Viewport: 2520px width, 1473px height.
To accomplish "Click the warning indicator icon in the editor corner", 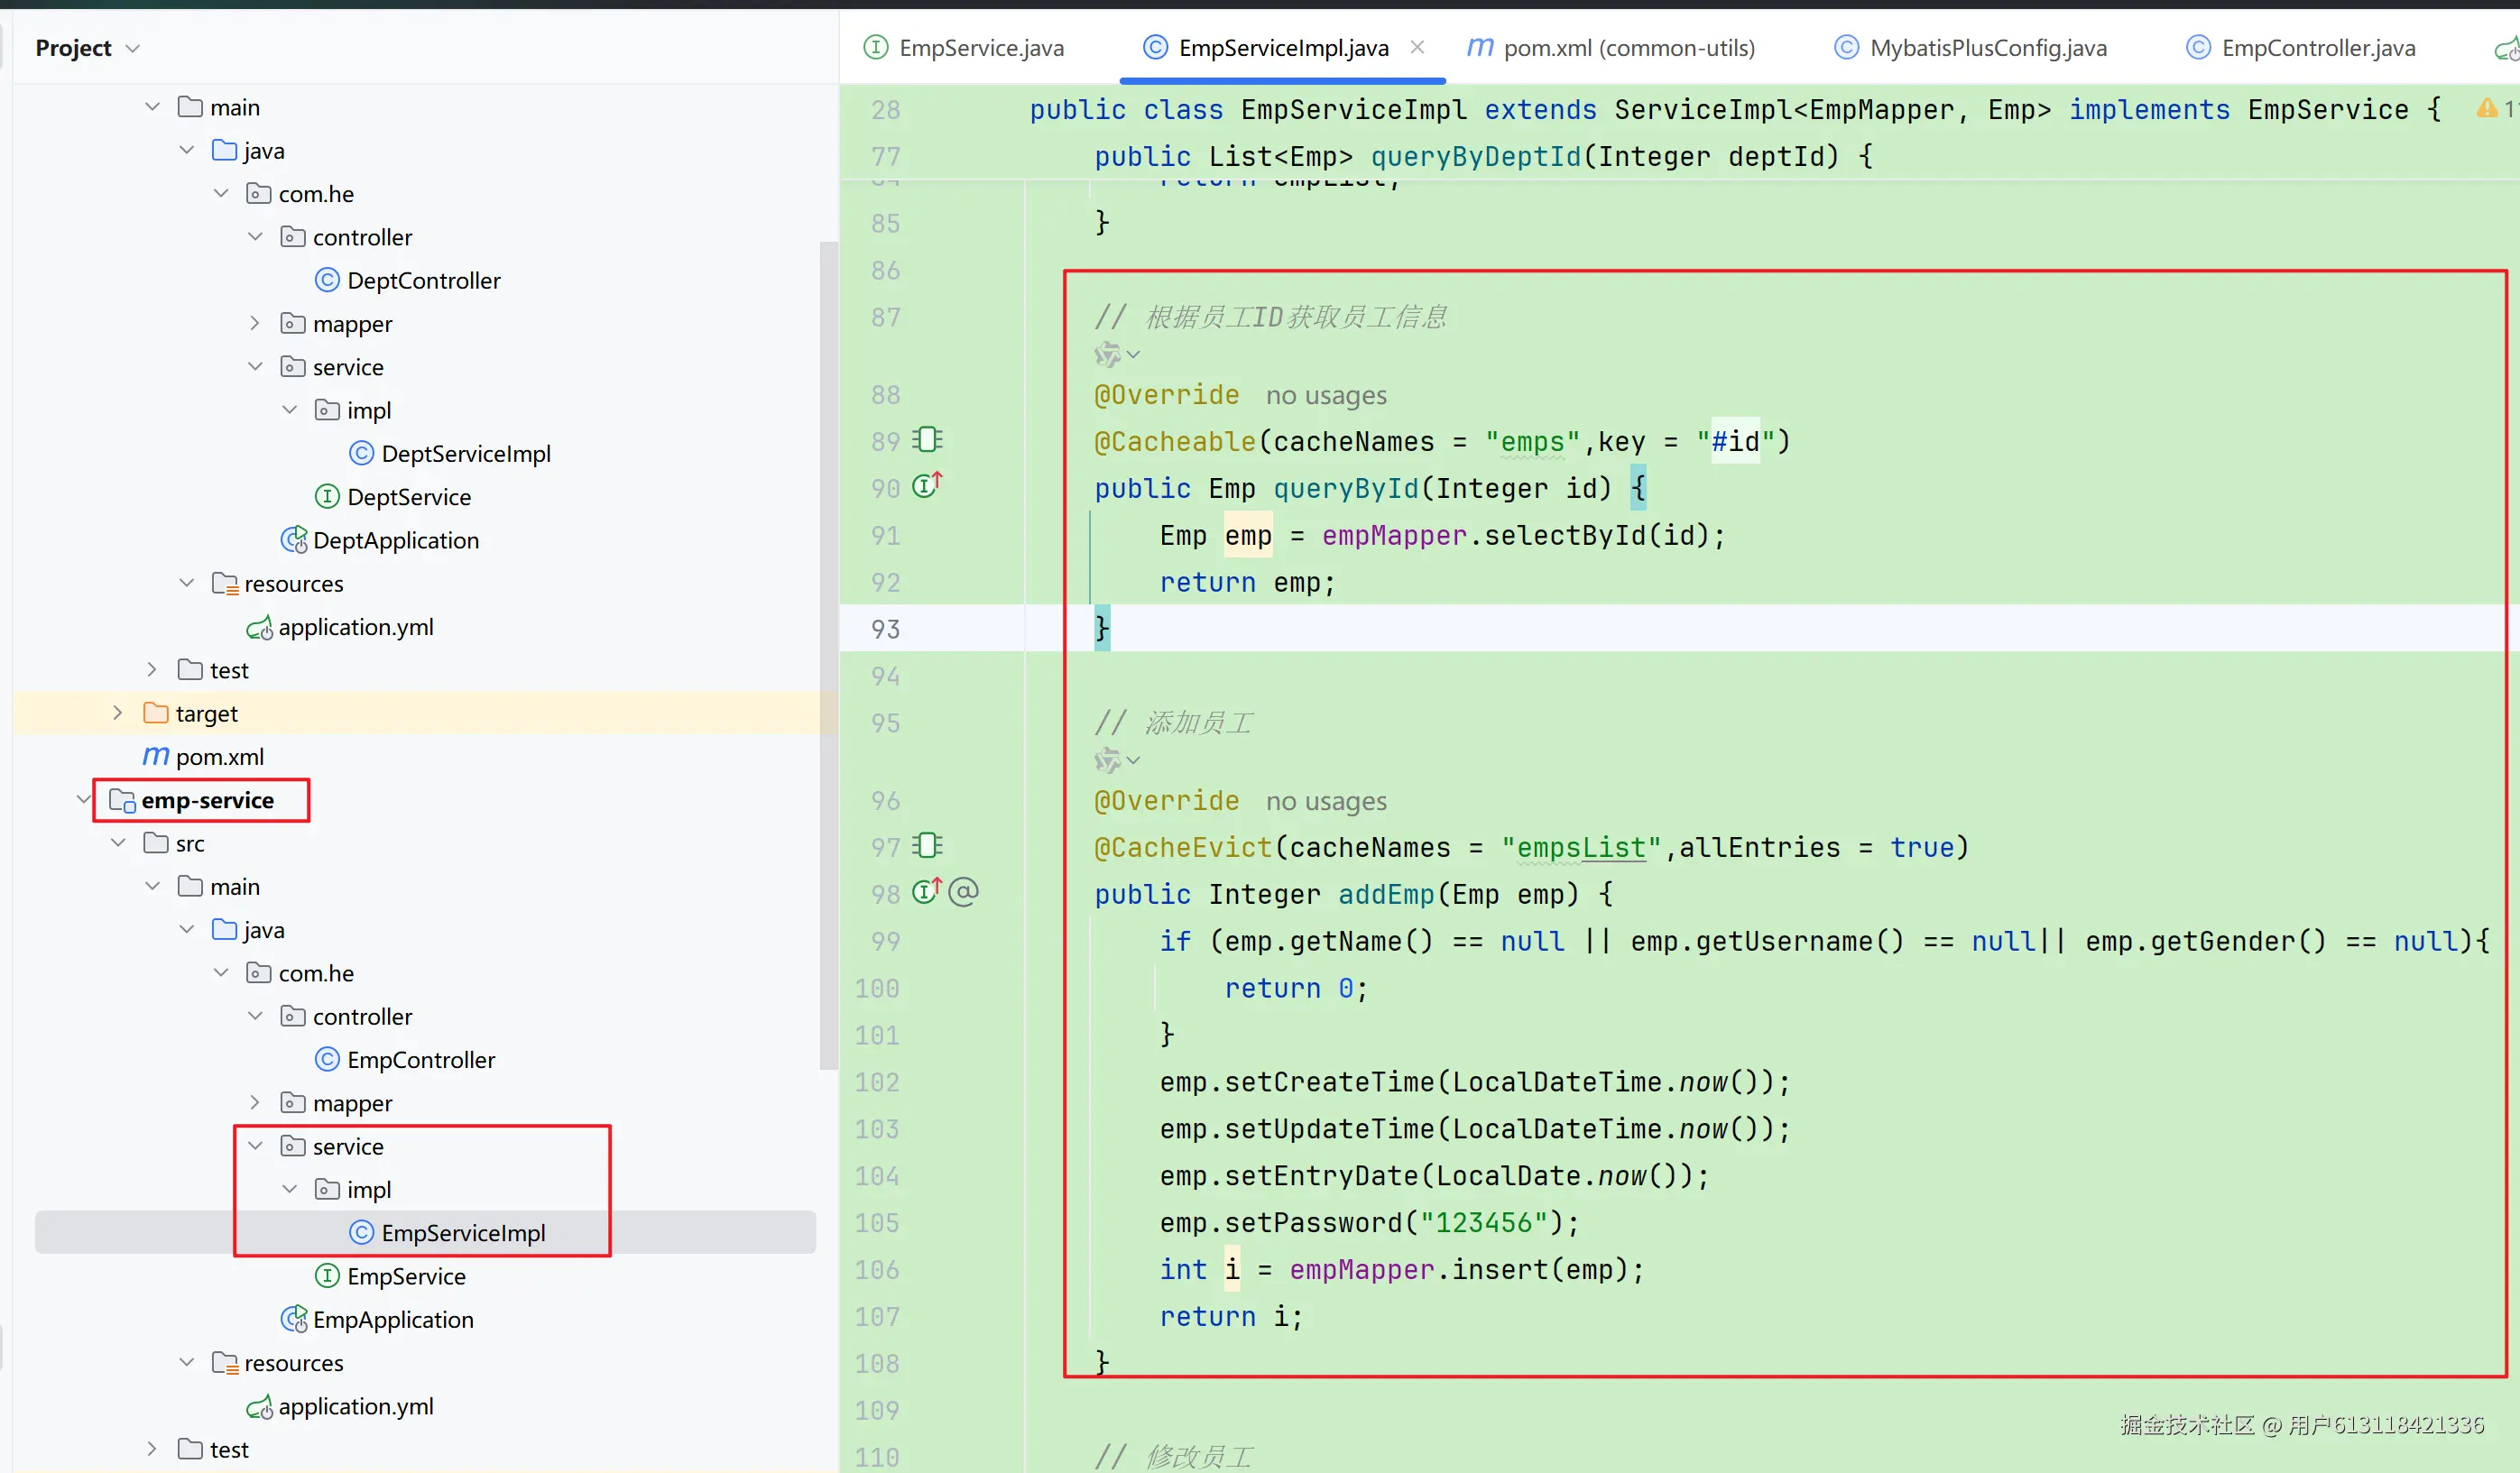I will point(2487,108).
